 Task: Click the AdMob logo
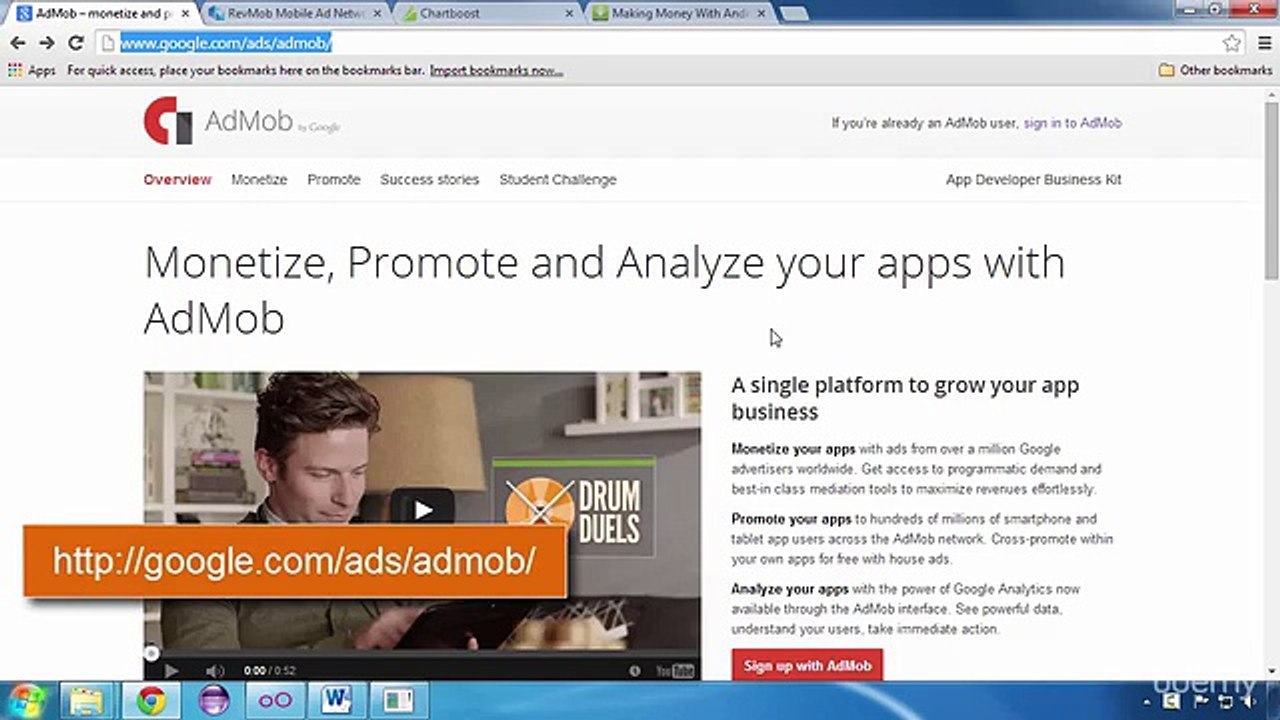[x=242, y=121]
